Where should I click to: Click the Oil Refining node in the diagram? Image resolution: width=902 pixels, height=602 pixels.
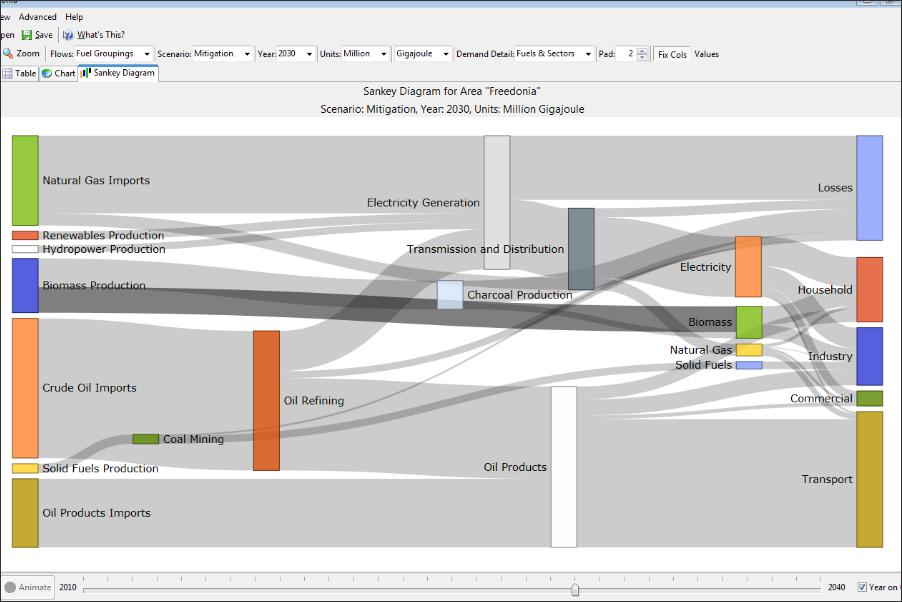coord(266,400)
